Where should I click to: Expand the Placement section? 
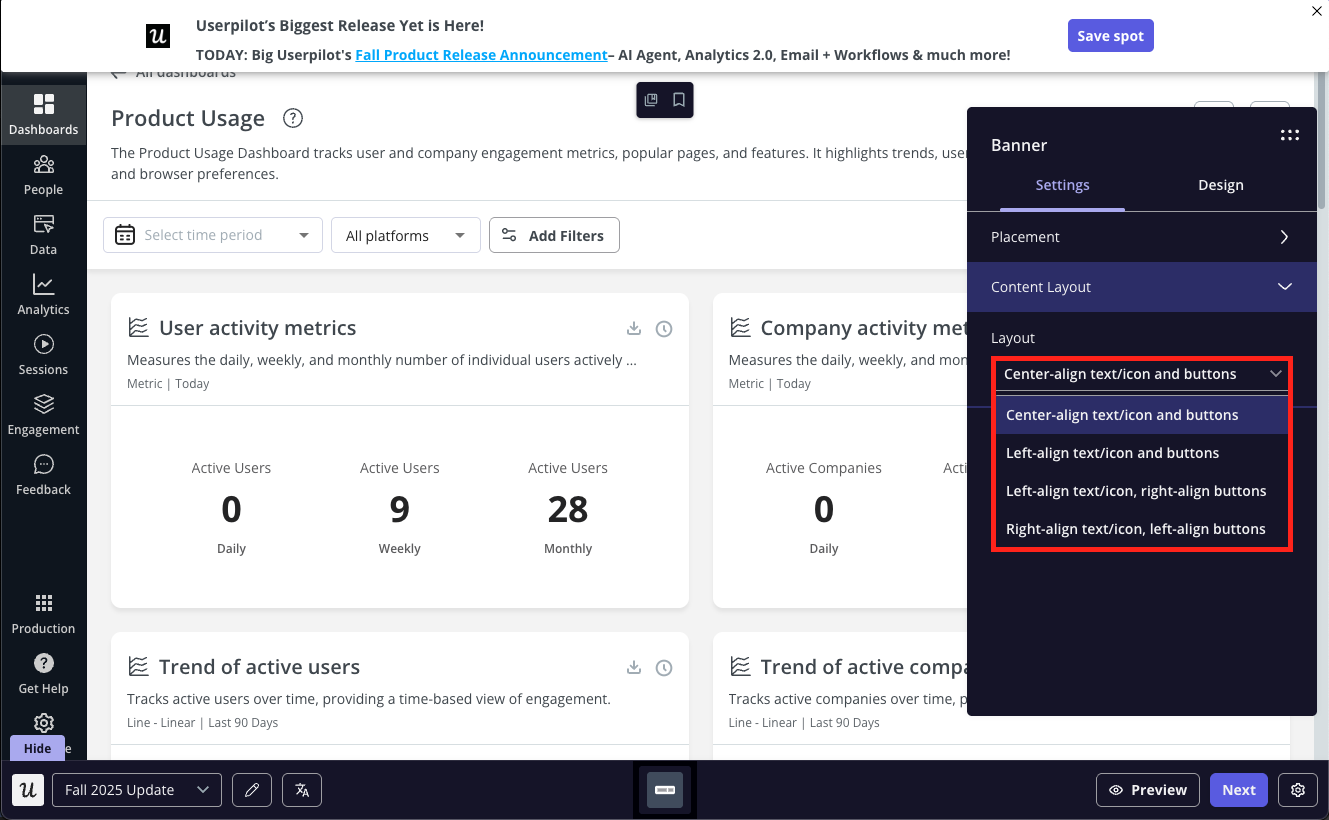[x=1142, y=237]
